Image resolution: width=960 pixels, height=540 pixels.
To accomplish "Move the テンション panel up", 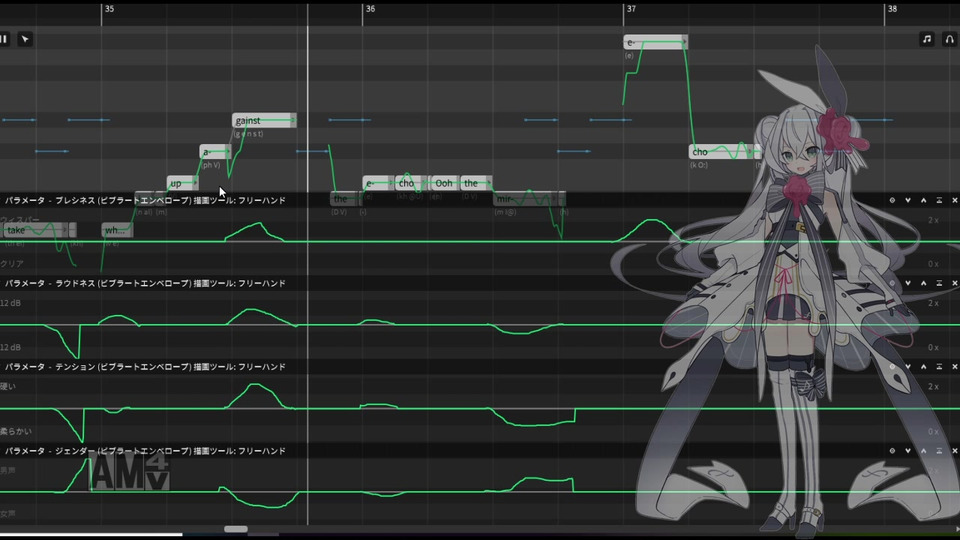I will 923,367.
